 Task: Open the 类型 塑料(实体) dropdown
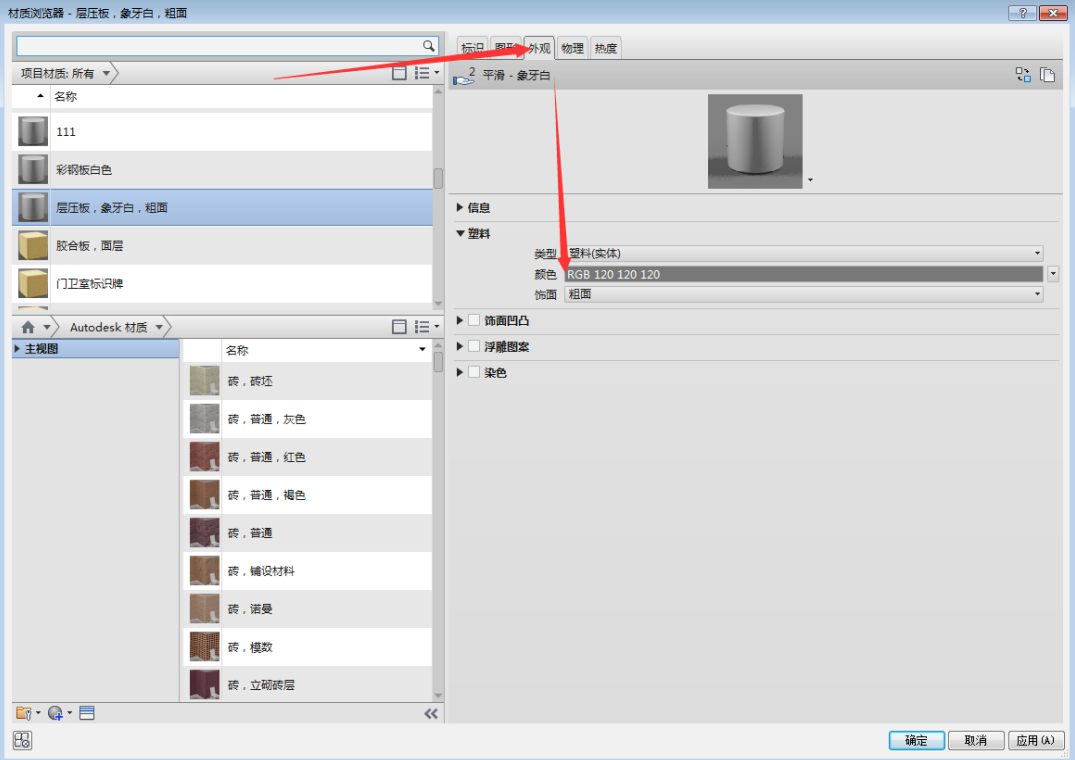(x=804, y=254)
